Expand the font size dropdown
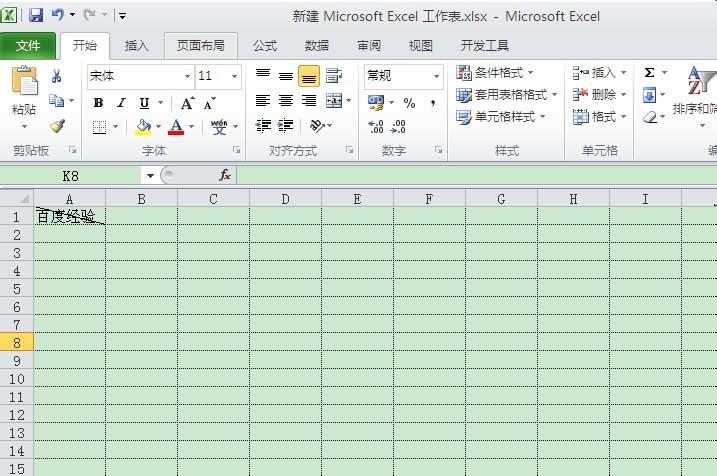This screenshot has width=717, height=476. [x=235, y=76]
